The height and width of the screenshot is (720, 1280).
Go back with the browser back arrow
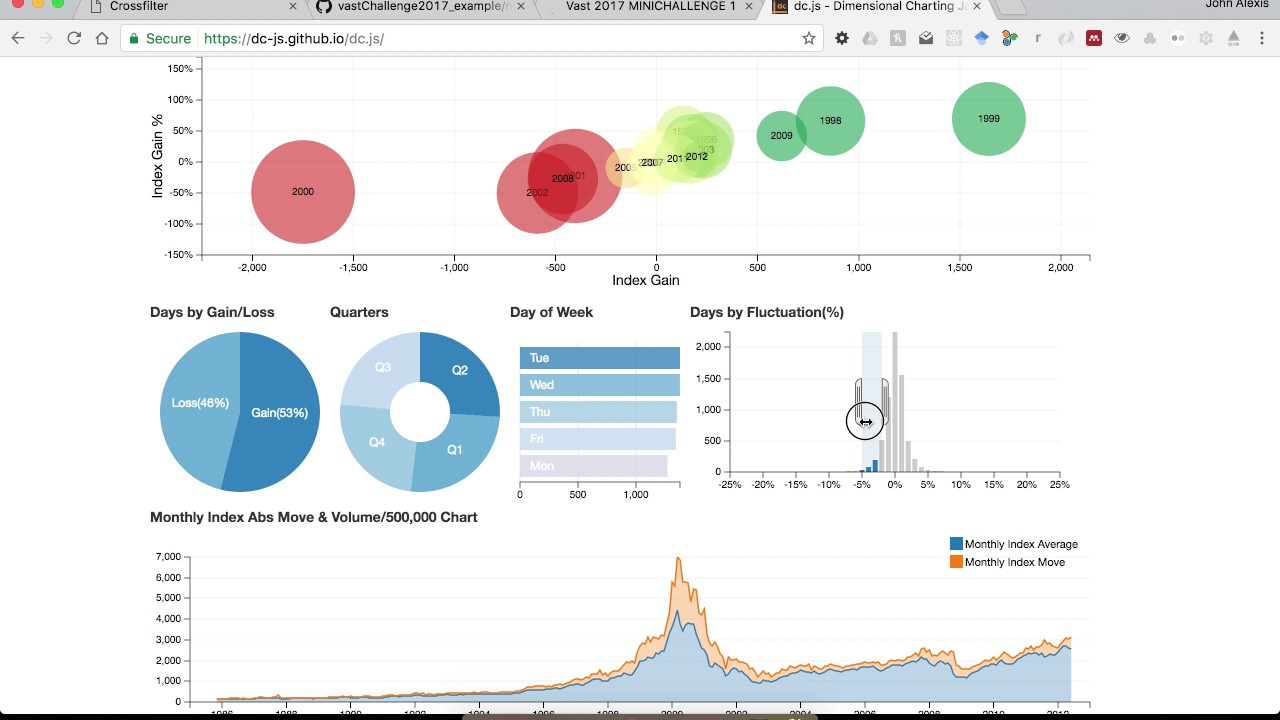pos(18,38)
